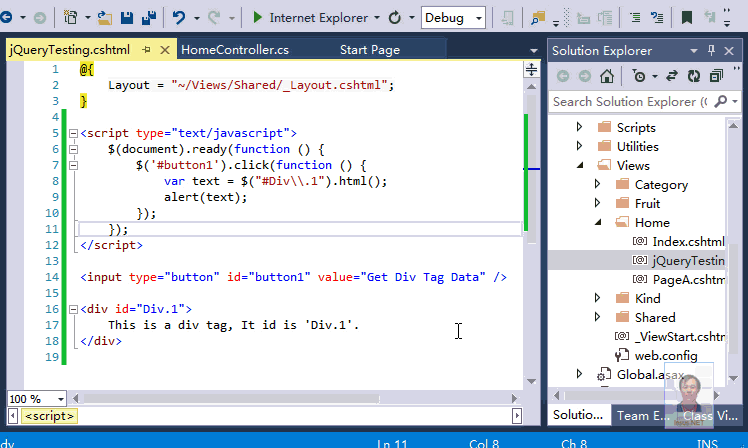The height and width of the screenshot is (448, 748).
Task: Expand the Global.asax node
Action: click(579, 374)
